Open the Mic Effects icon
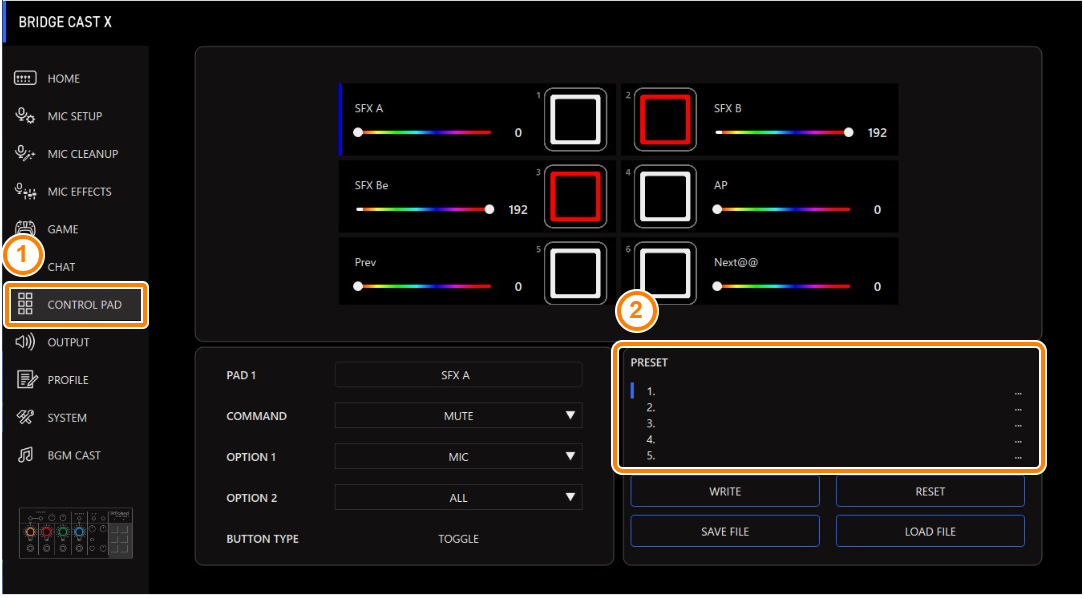1084x598 pixels. click(x=26, y=191)
